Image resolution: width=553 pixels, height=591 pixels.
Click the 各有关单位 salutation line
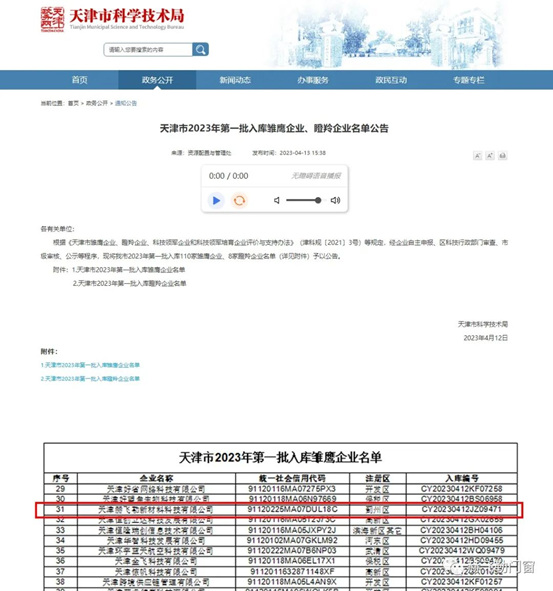coord(57,229)
